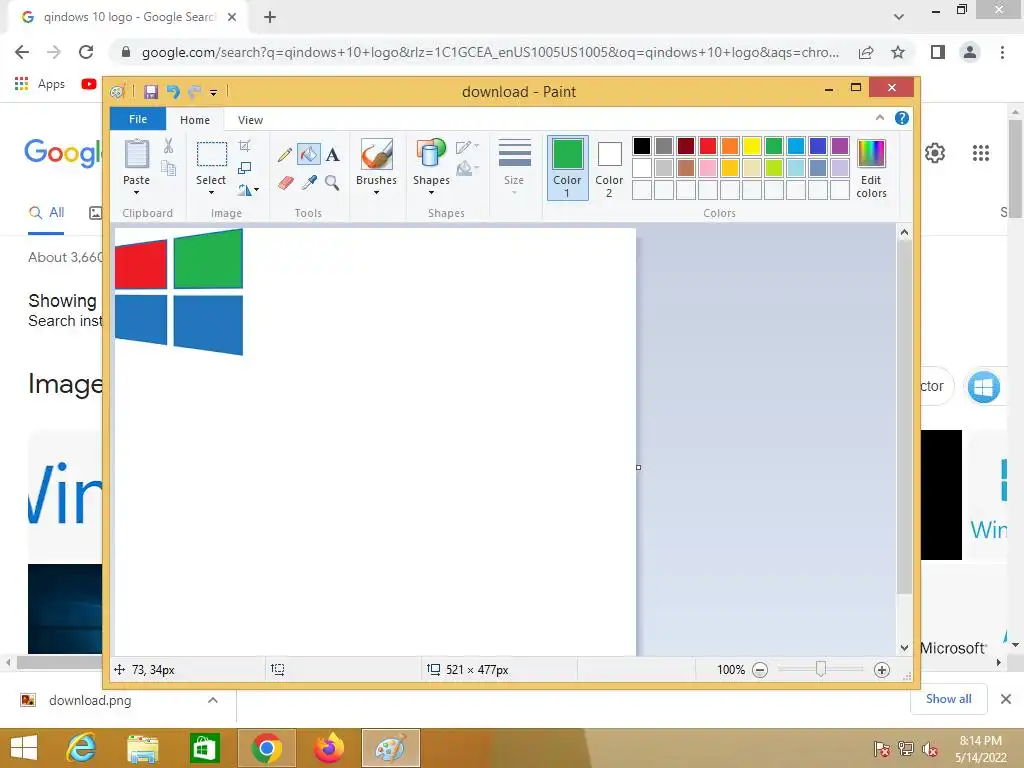The image size is (1024, 768).
Task: Click the Chrome share icon in address bar
Action: click(x=866, y=52)
